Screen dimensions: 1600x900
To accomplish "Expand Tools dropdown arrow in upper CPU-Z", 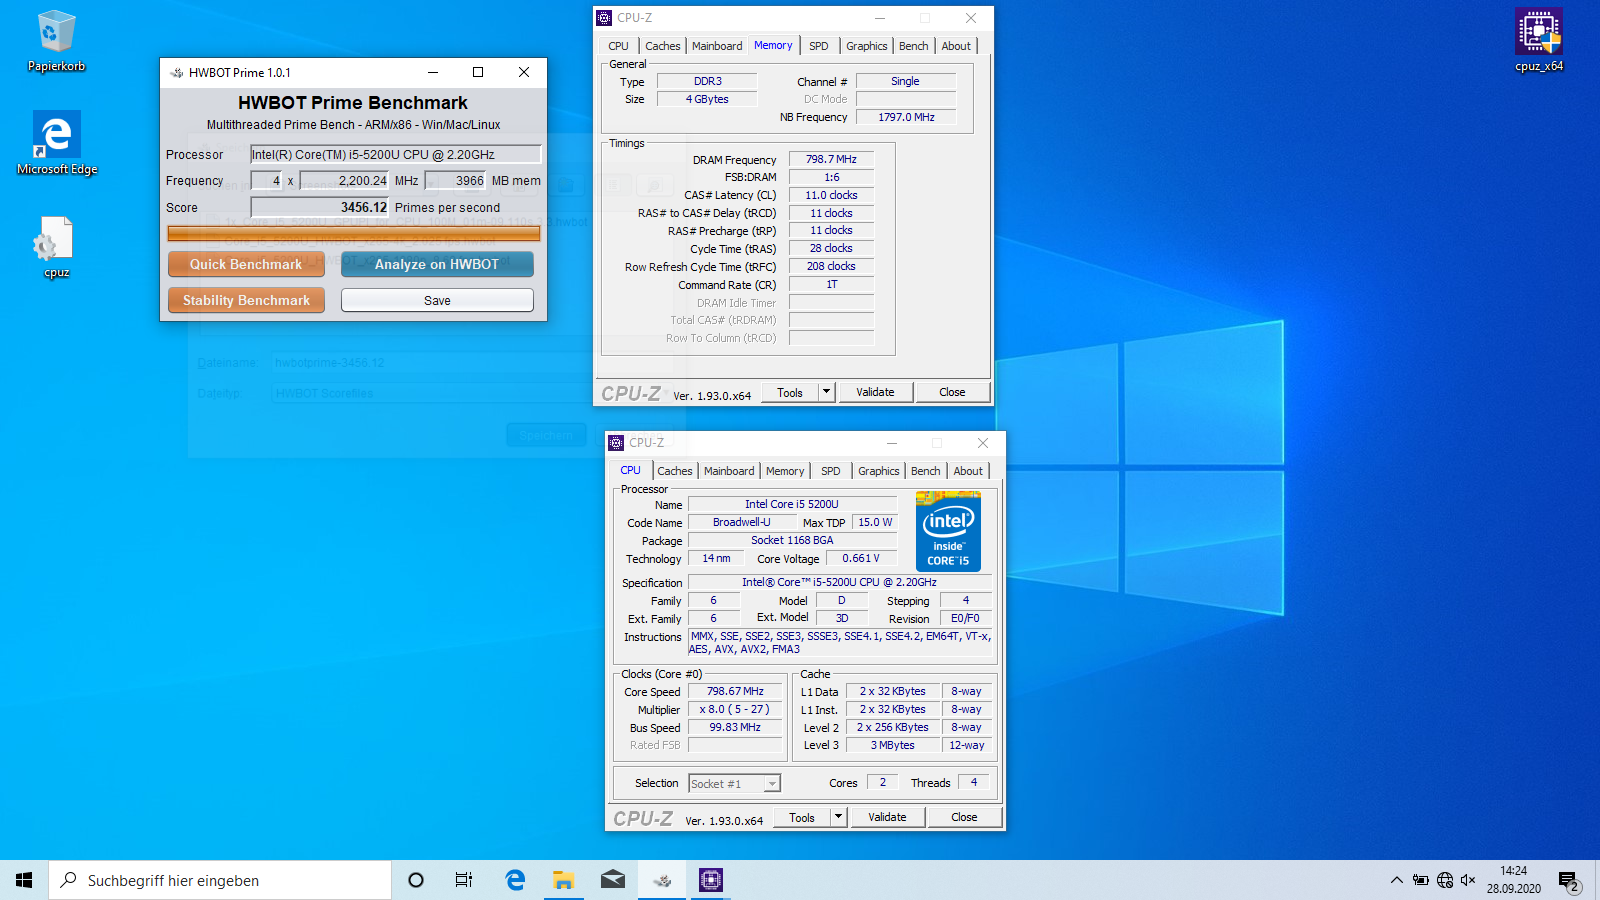I will pyautogui.click(x=826, y=392).
